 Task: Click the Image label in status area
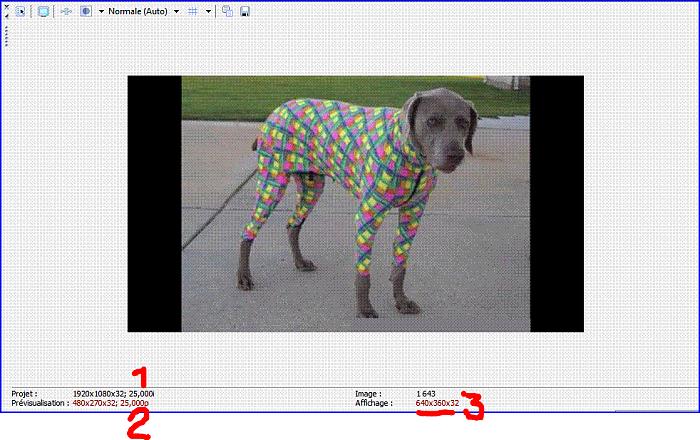(x=368, y=394)
